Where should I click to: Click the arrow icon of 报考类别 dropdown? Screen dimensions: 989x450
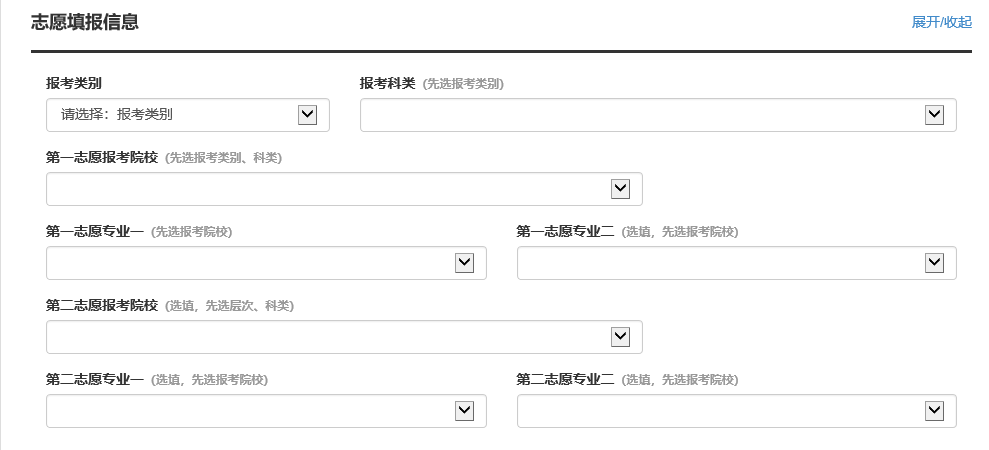[308, 115]
